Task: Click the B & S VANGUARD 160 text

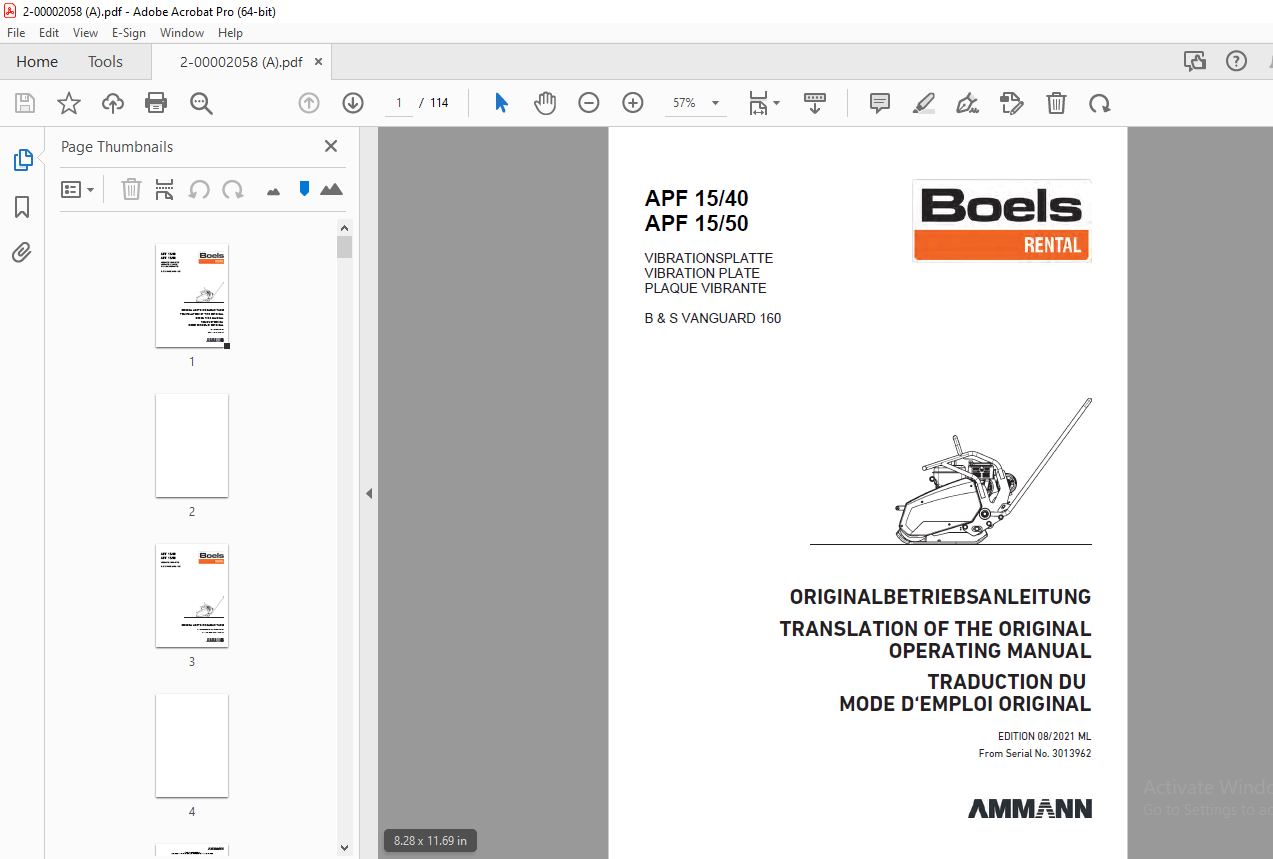Action: [x=713, y=318]
